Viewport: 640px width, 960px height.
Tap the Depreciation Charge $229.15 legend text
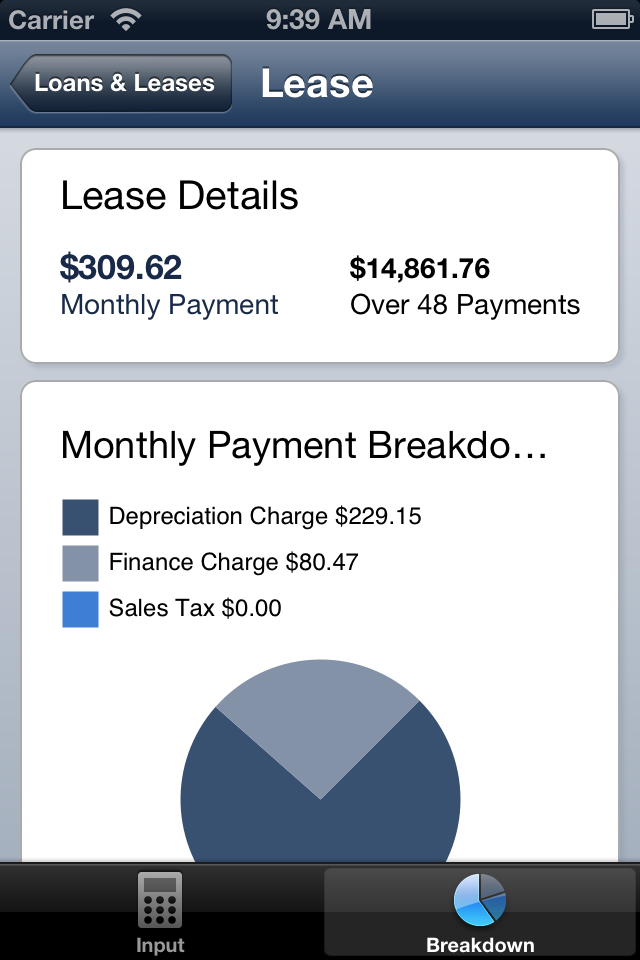click(x=265, y=516)
